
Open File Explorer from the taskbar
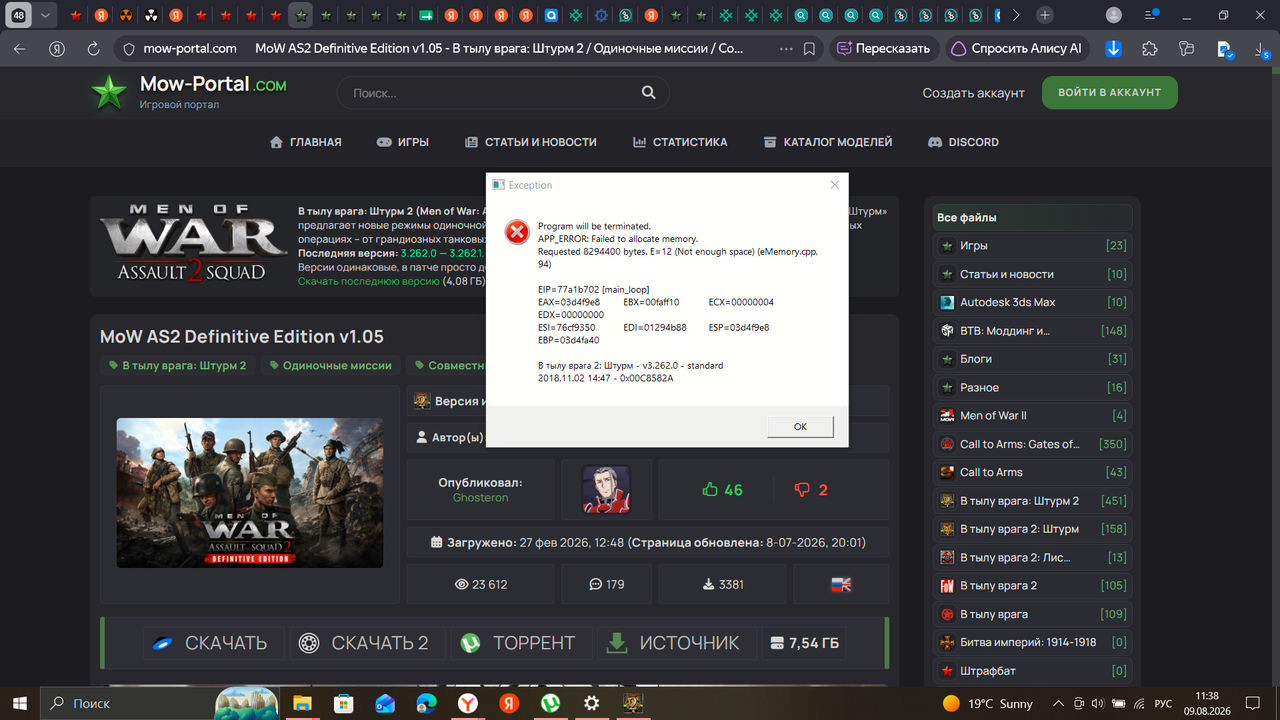302,703
